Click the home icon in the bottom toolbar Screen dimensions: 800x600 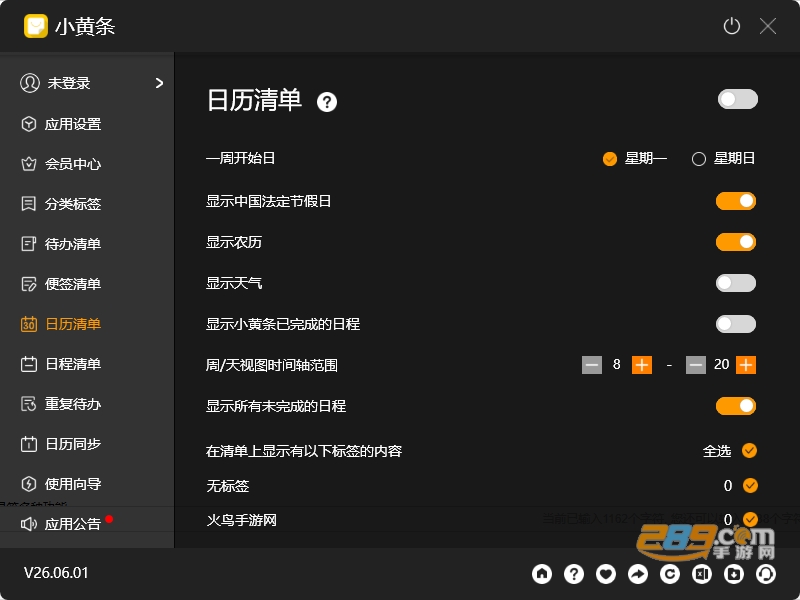[542, 574]
